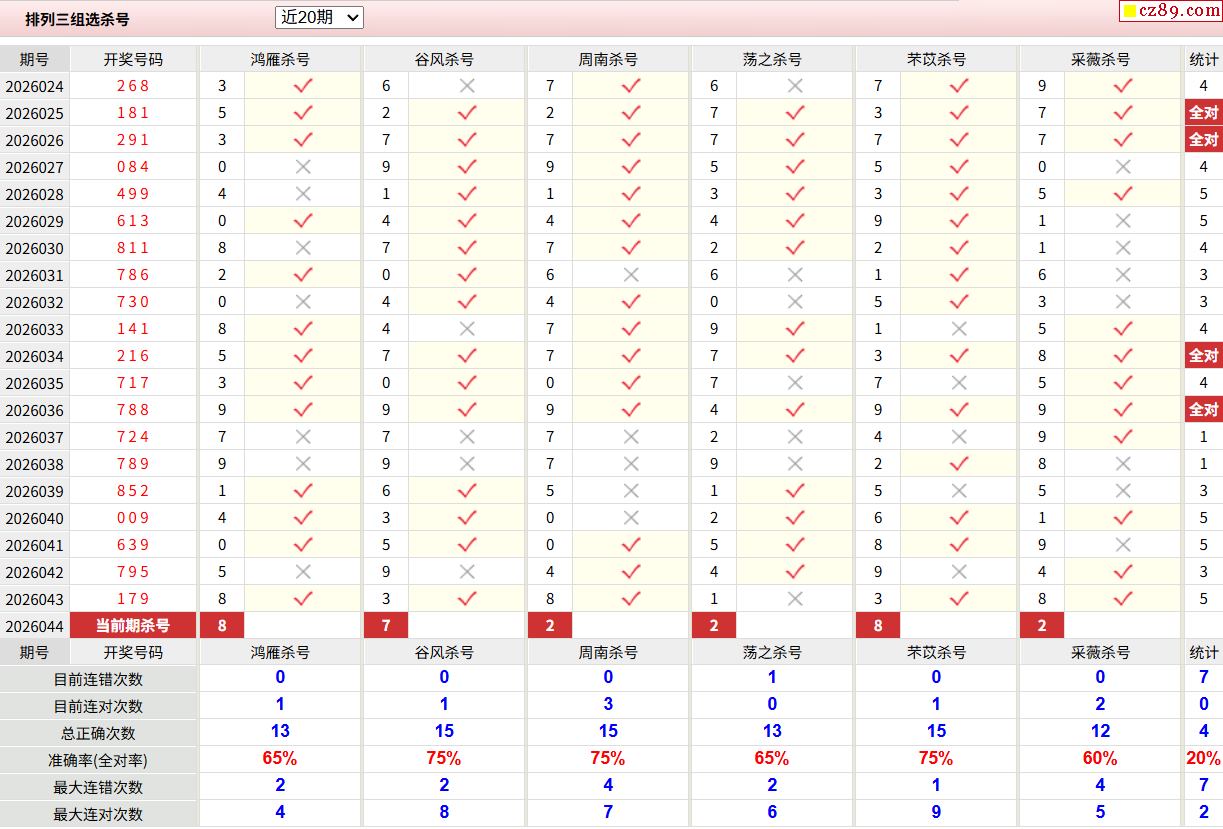The image size is (1223, 829).
Task: Click the 鸿雁杀号 checkmark in row 2026024
Action: [x=303, y=86]
